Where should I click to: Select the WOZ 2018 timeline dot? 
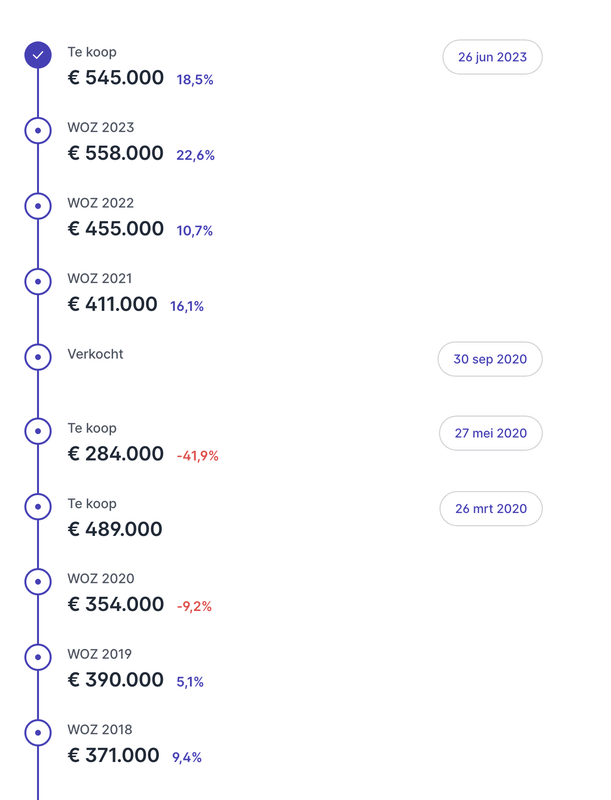(x=38, y=732)
